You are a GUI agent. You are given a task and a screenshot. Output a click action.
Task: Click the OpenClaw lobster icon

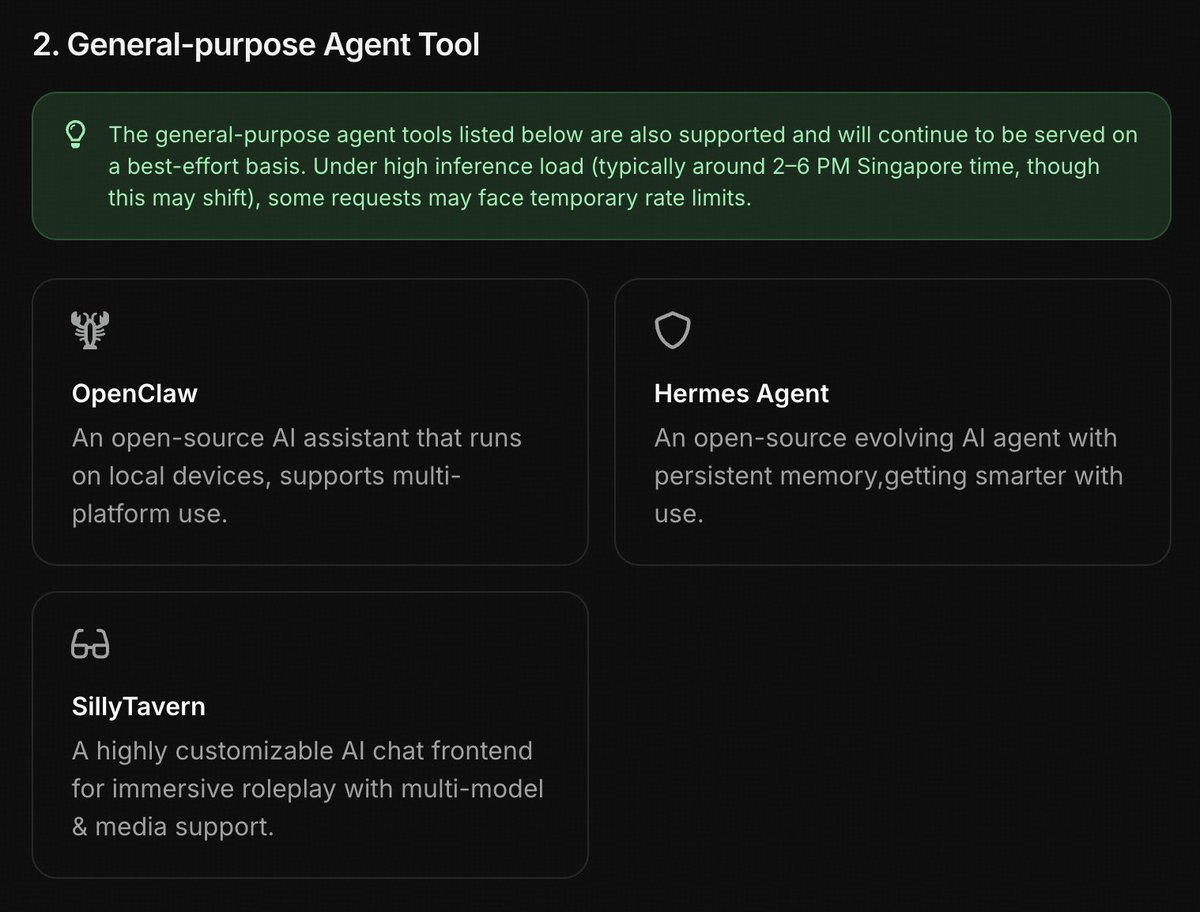[x=91, y=331]
